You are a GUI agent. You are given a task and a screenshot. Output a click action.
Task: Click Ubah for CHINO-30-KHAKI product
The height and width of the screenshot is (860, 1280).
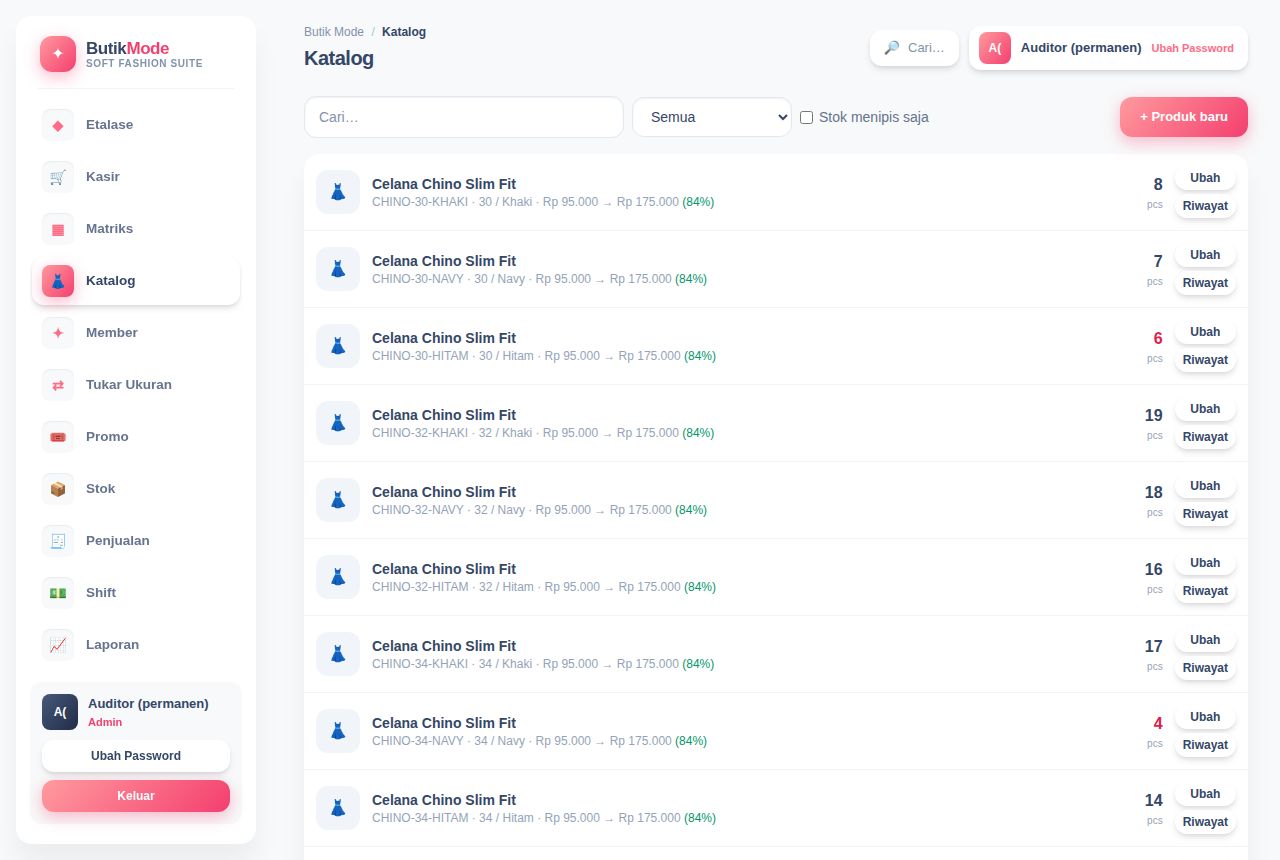click(x=1205, y=178)
